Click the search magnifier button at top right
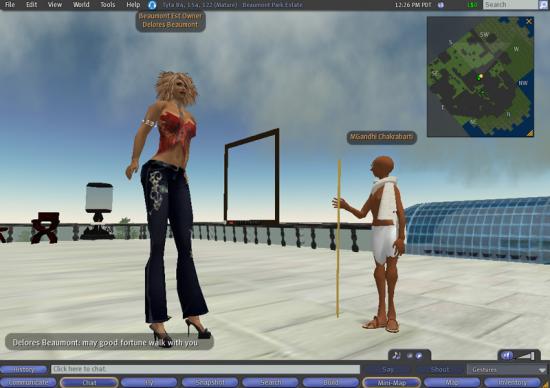The height and width of the screenshot is (388, 550). [543, 5]
